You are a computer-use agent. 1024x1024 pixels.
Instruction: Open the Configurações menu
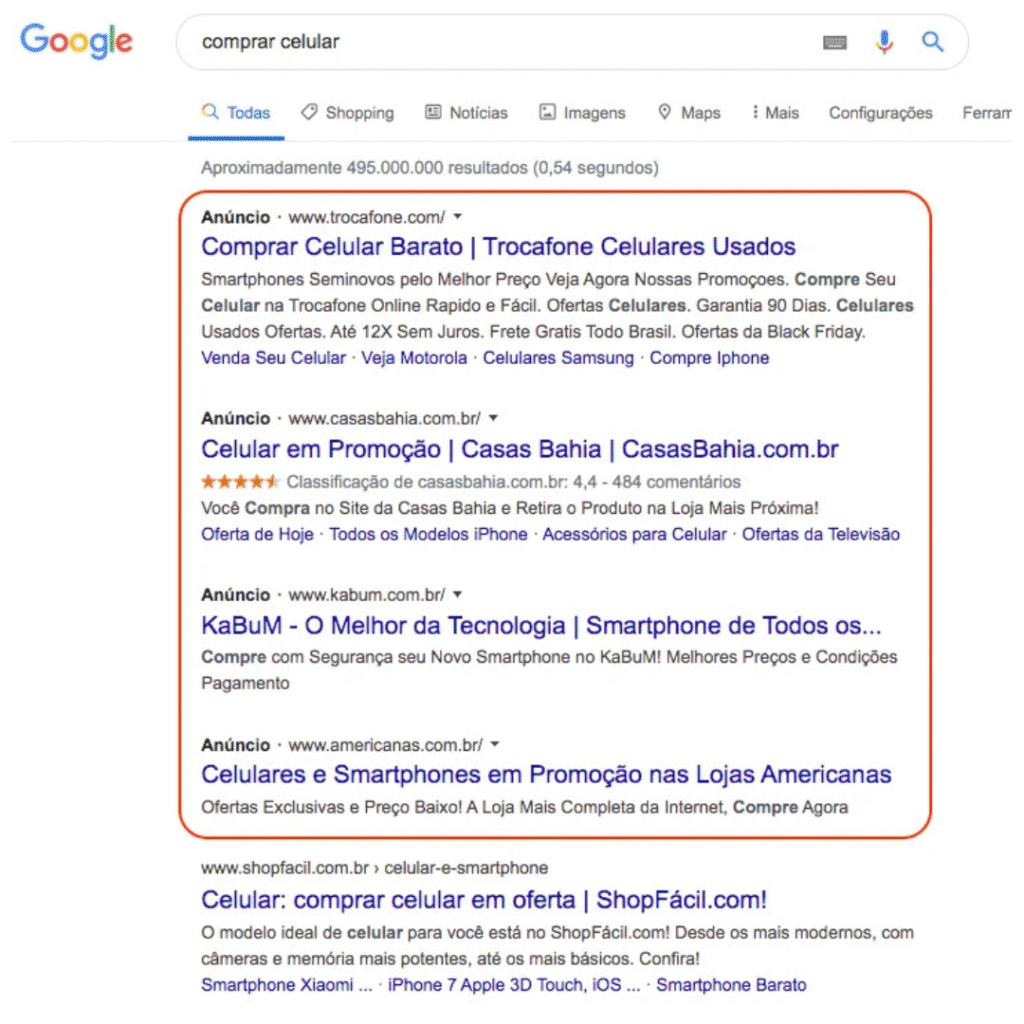coord(879,112)
